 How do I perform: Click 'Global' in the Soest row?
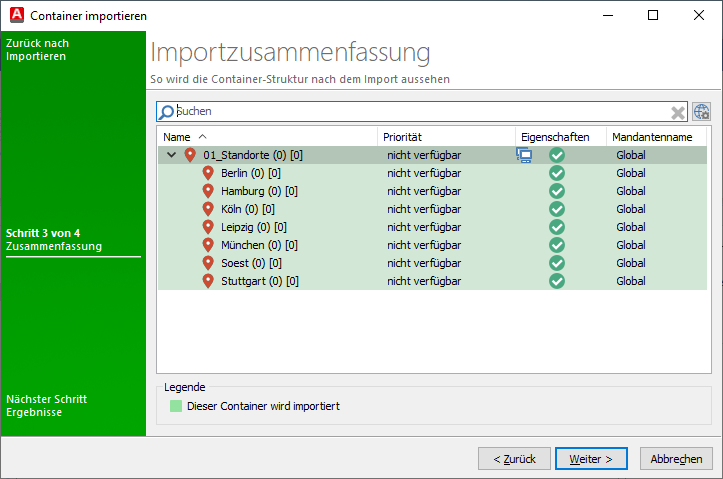click(630, 263)
